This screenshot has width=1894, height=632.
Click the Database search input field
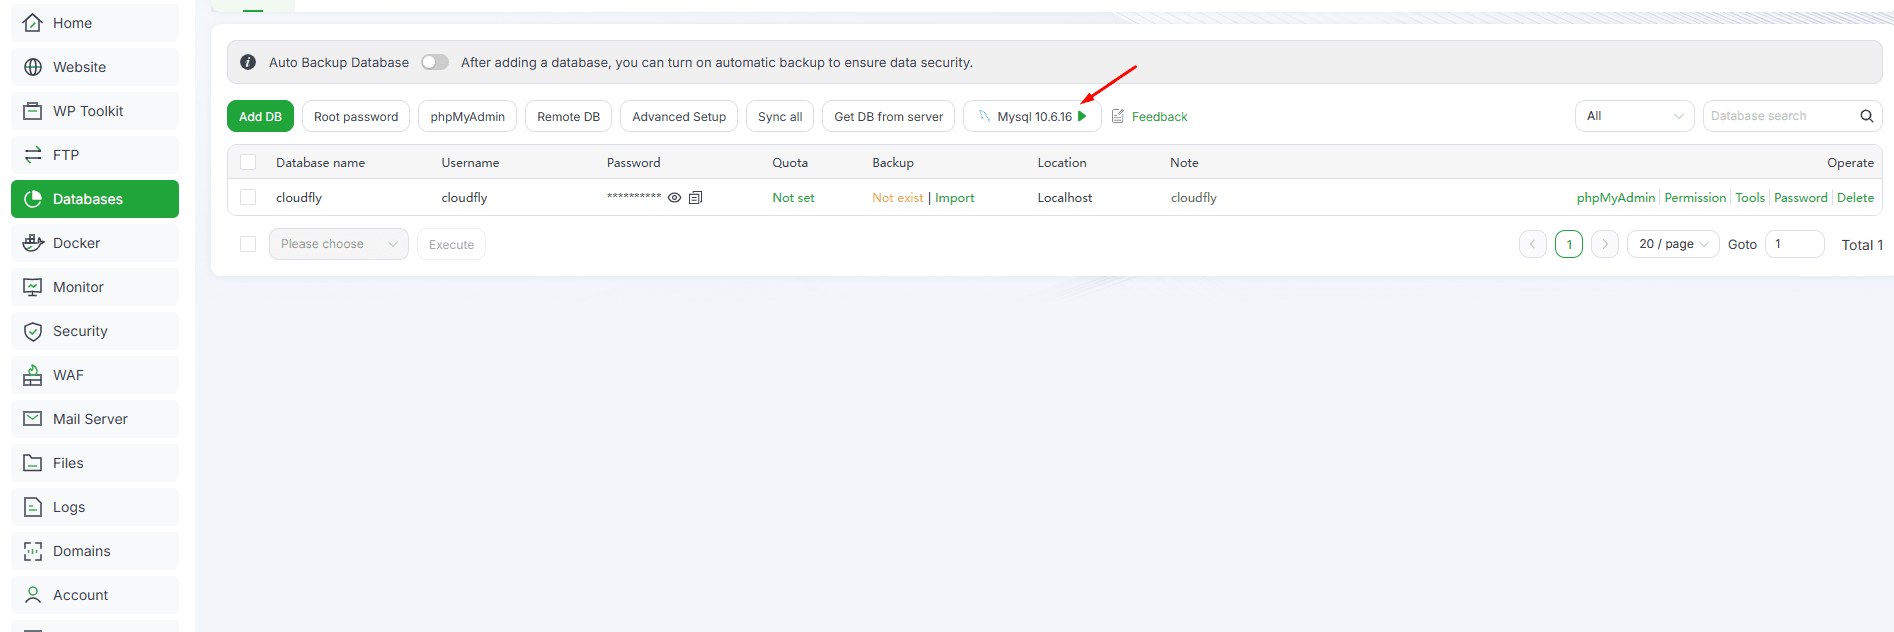[x=1778, y=116]
